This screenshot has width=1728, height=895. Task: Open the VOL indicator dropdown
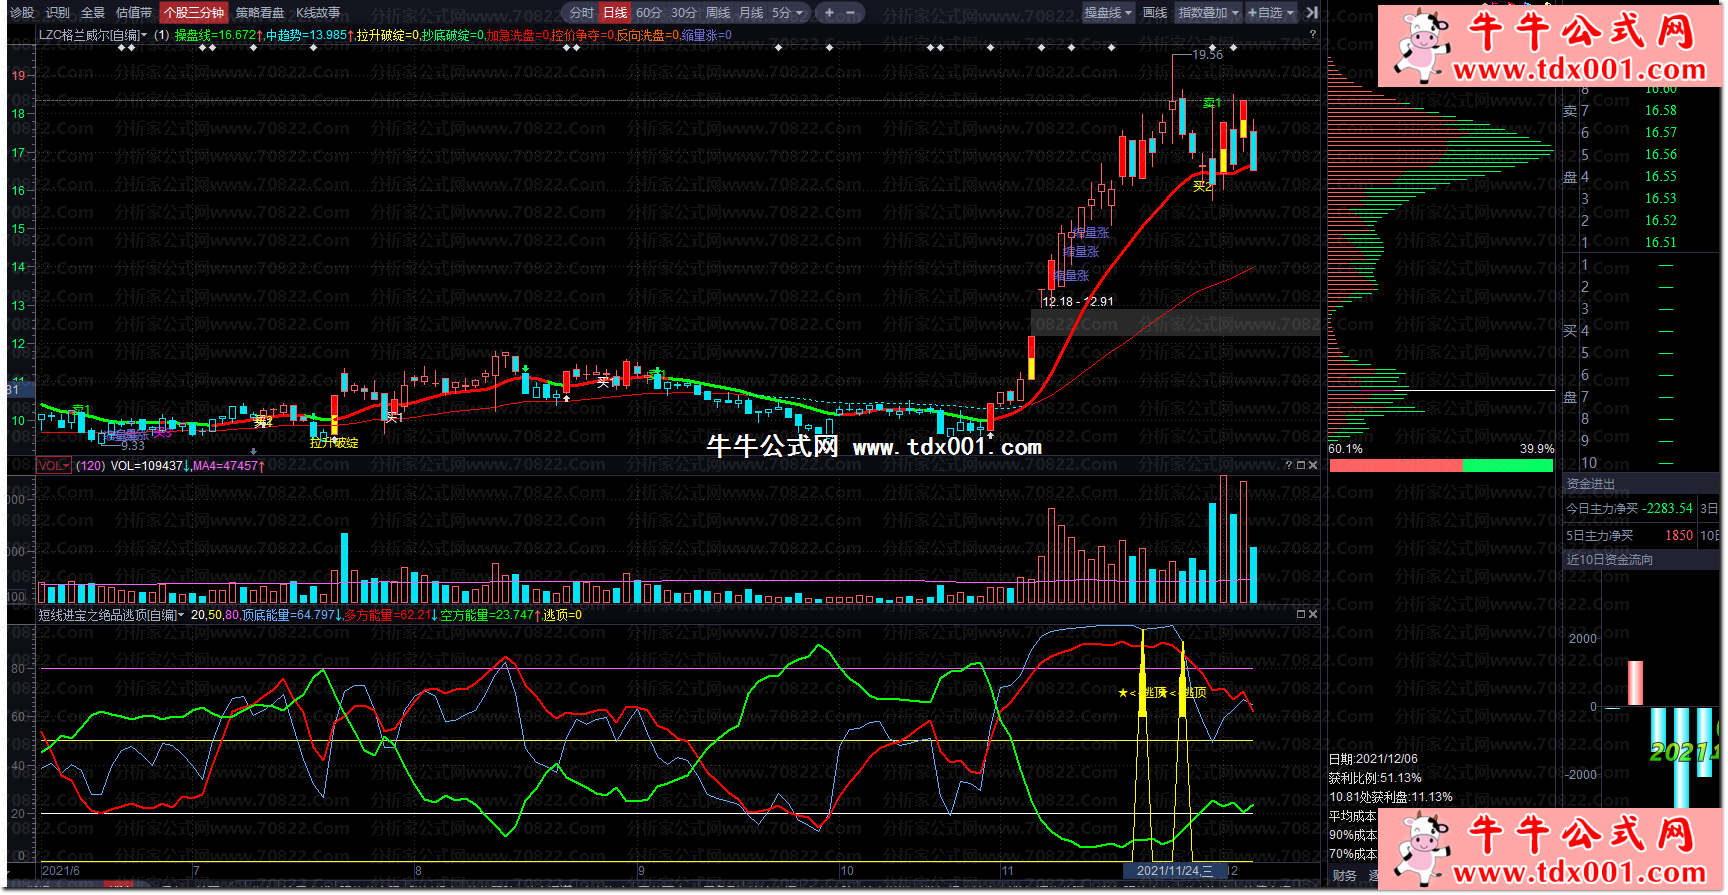[54, 466]
